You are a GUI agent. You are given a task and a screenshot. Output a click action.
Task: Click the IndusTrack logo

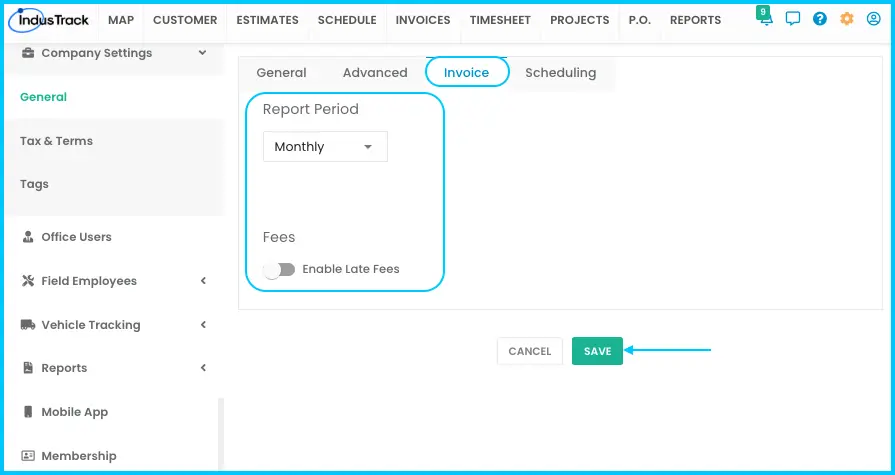click(49, 20)
